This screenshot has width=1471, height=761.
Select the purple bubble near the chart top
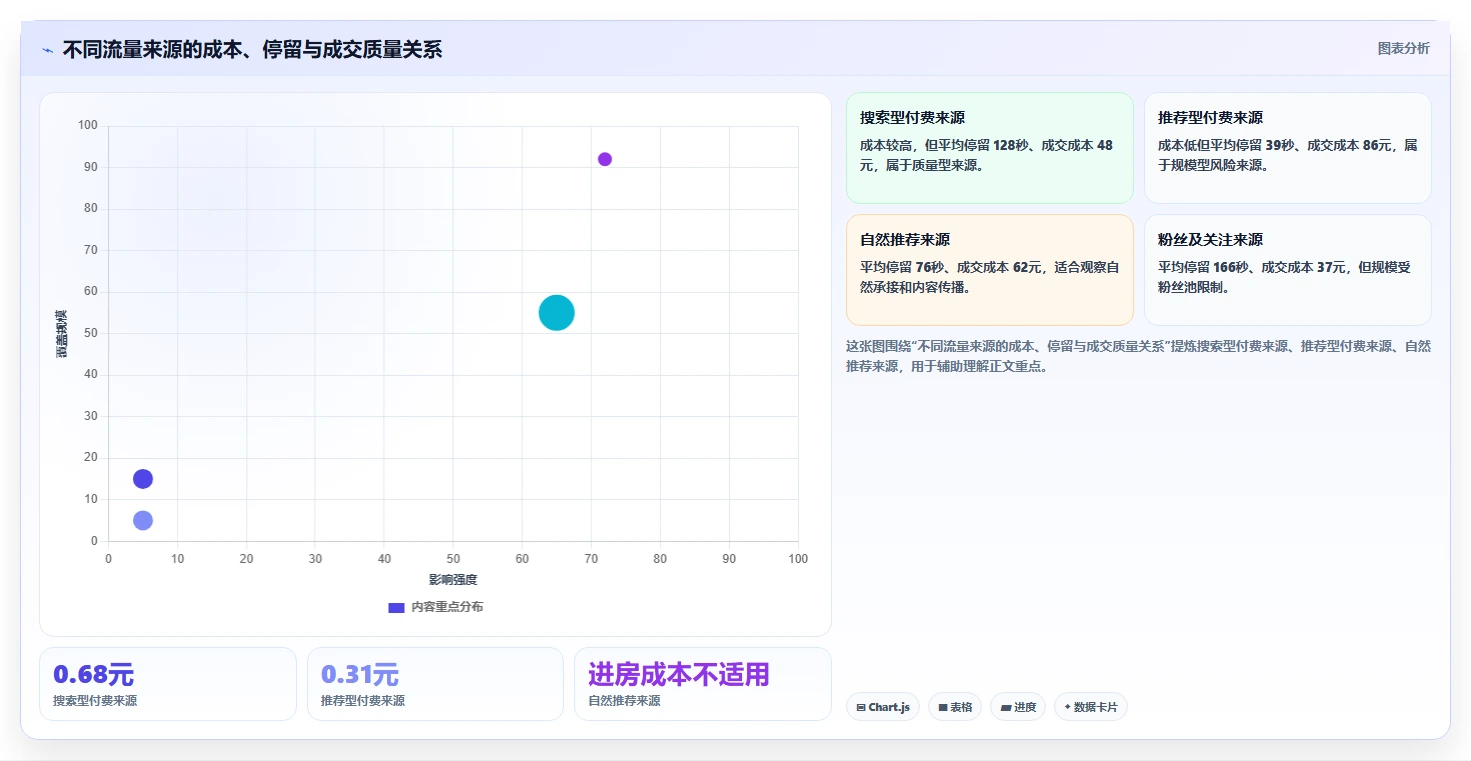coord(605,159)
